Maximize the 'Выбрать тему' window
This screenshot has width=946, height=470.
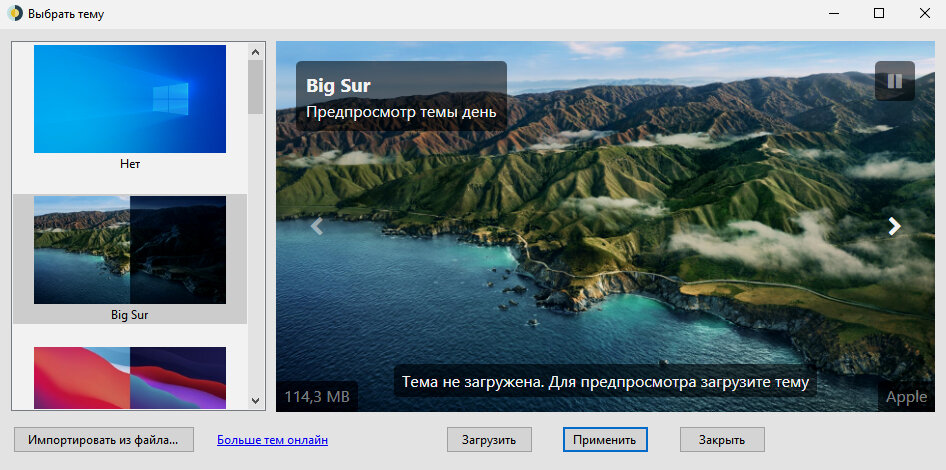(879, 14)
